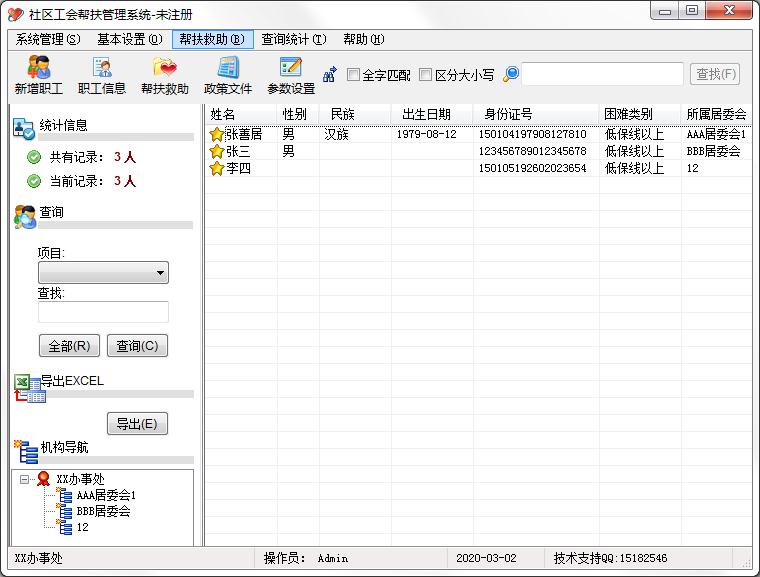This screenshot has height=577, width=760.
Task: Click the toolbar search text field
Action: point(602,74)
